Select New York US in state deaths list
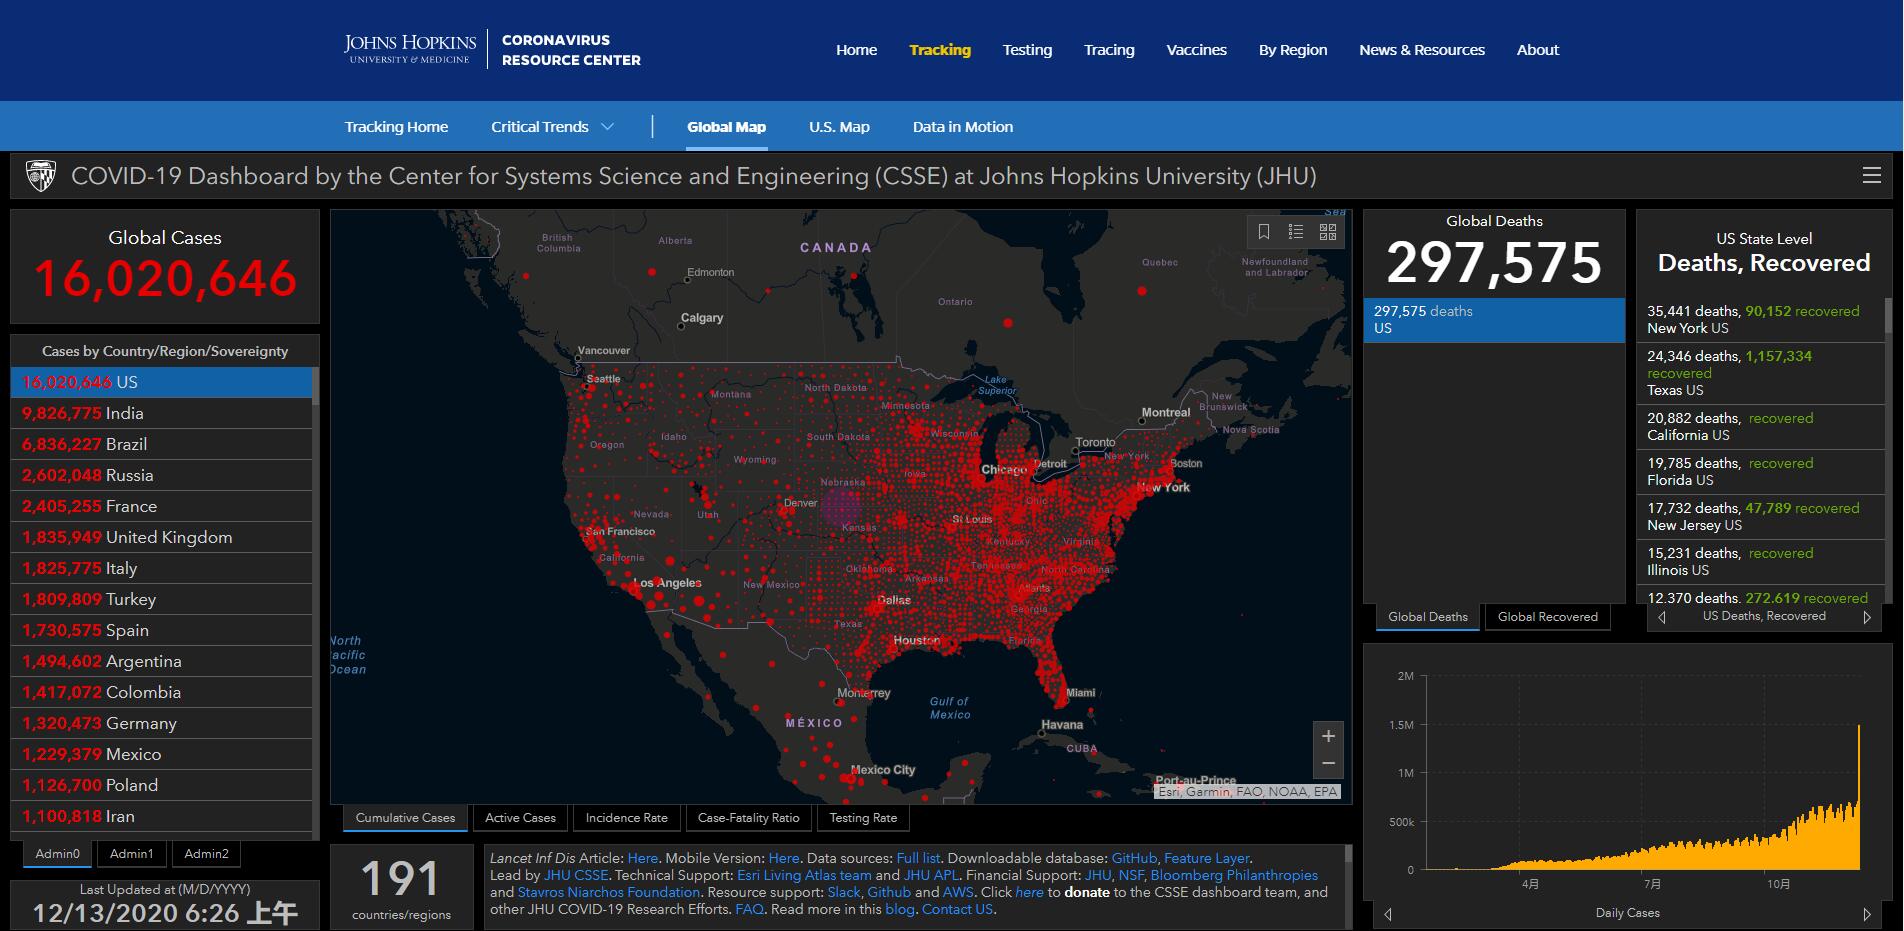The image size is (1904, 931). (x=1762, y=320)
